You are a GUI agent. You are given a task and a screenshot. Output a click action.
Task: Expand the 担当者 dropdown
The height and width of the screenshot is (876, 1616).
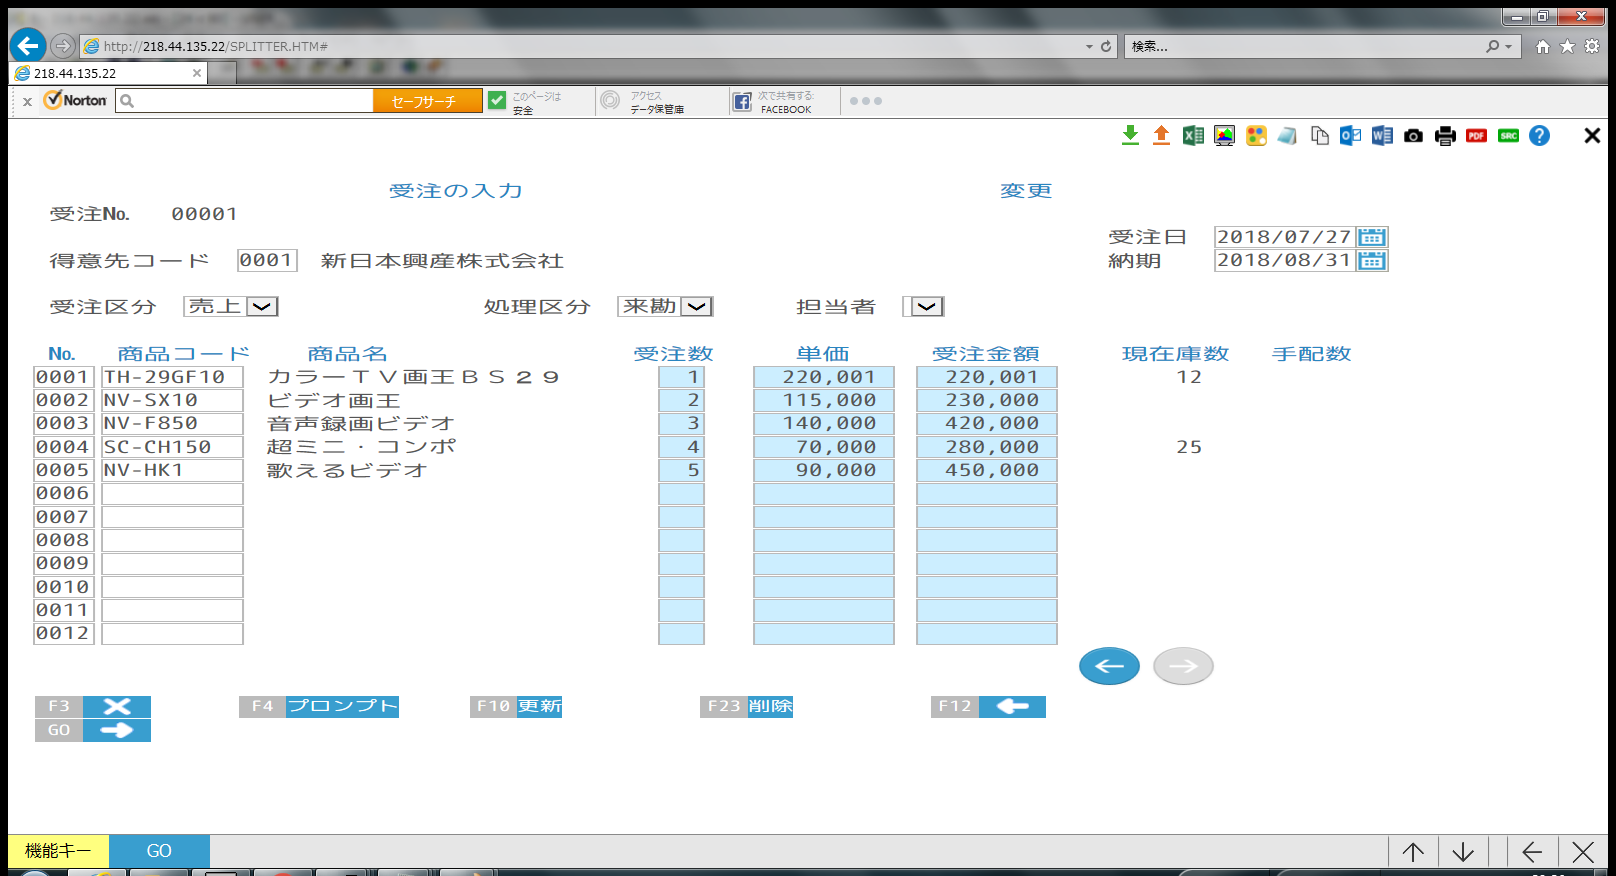[x=926, y=307]
